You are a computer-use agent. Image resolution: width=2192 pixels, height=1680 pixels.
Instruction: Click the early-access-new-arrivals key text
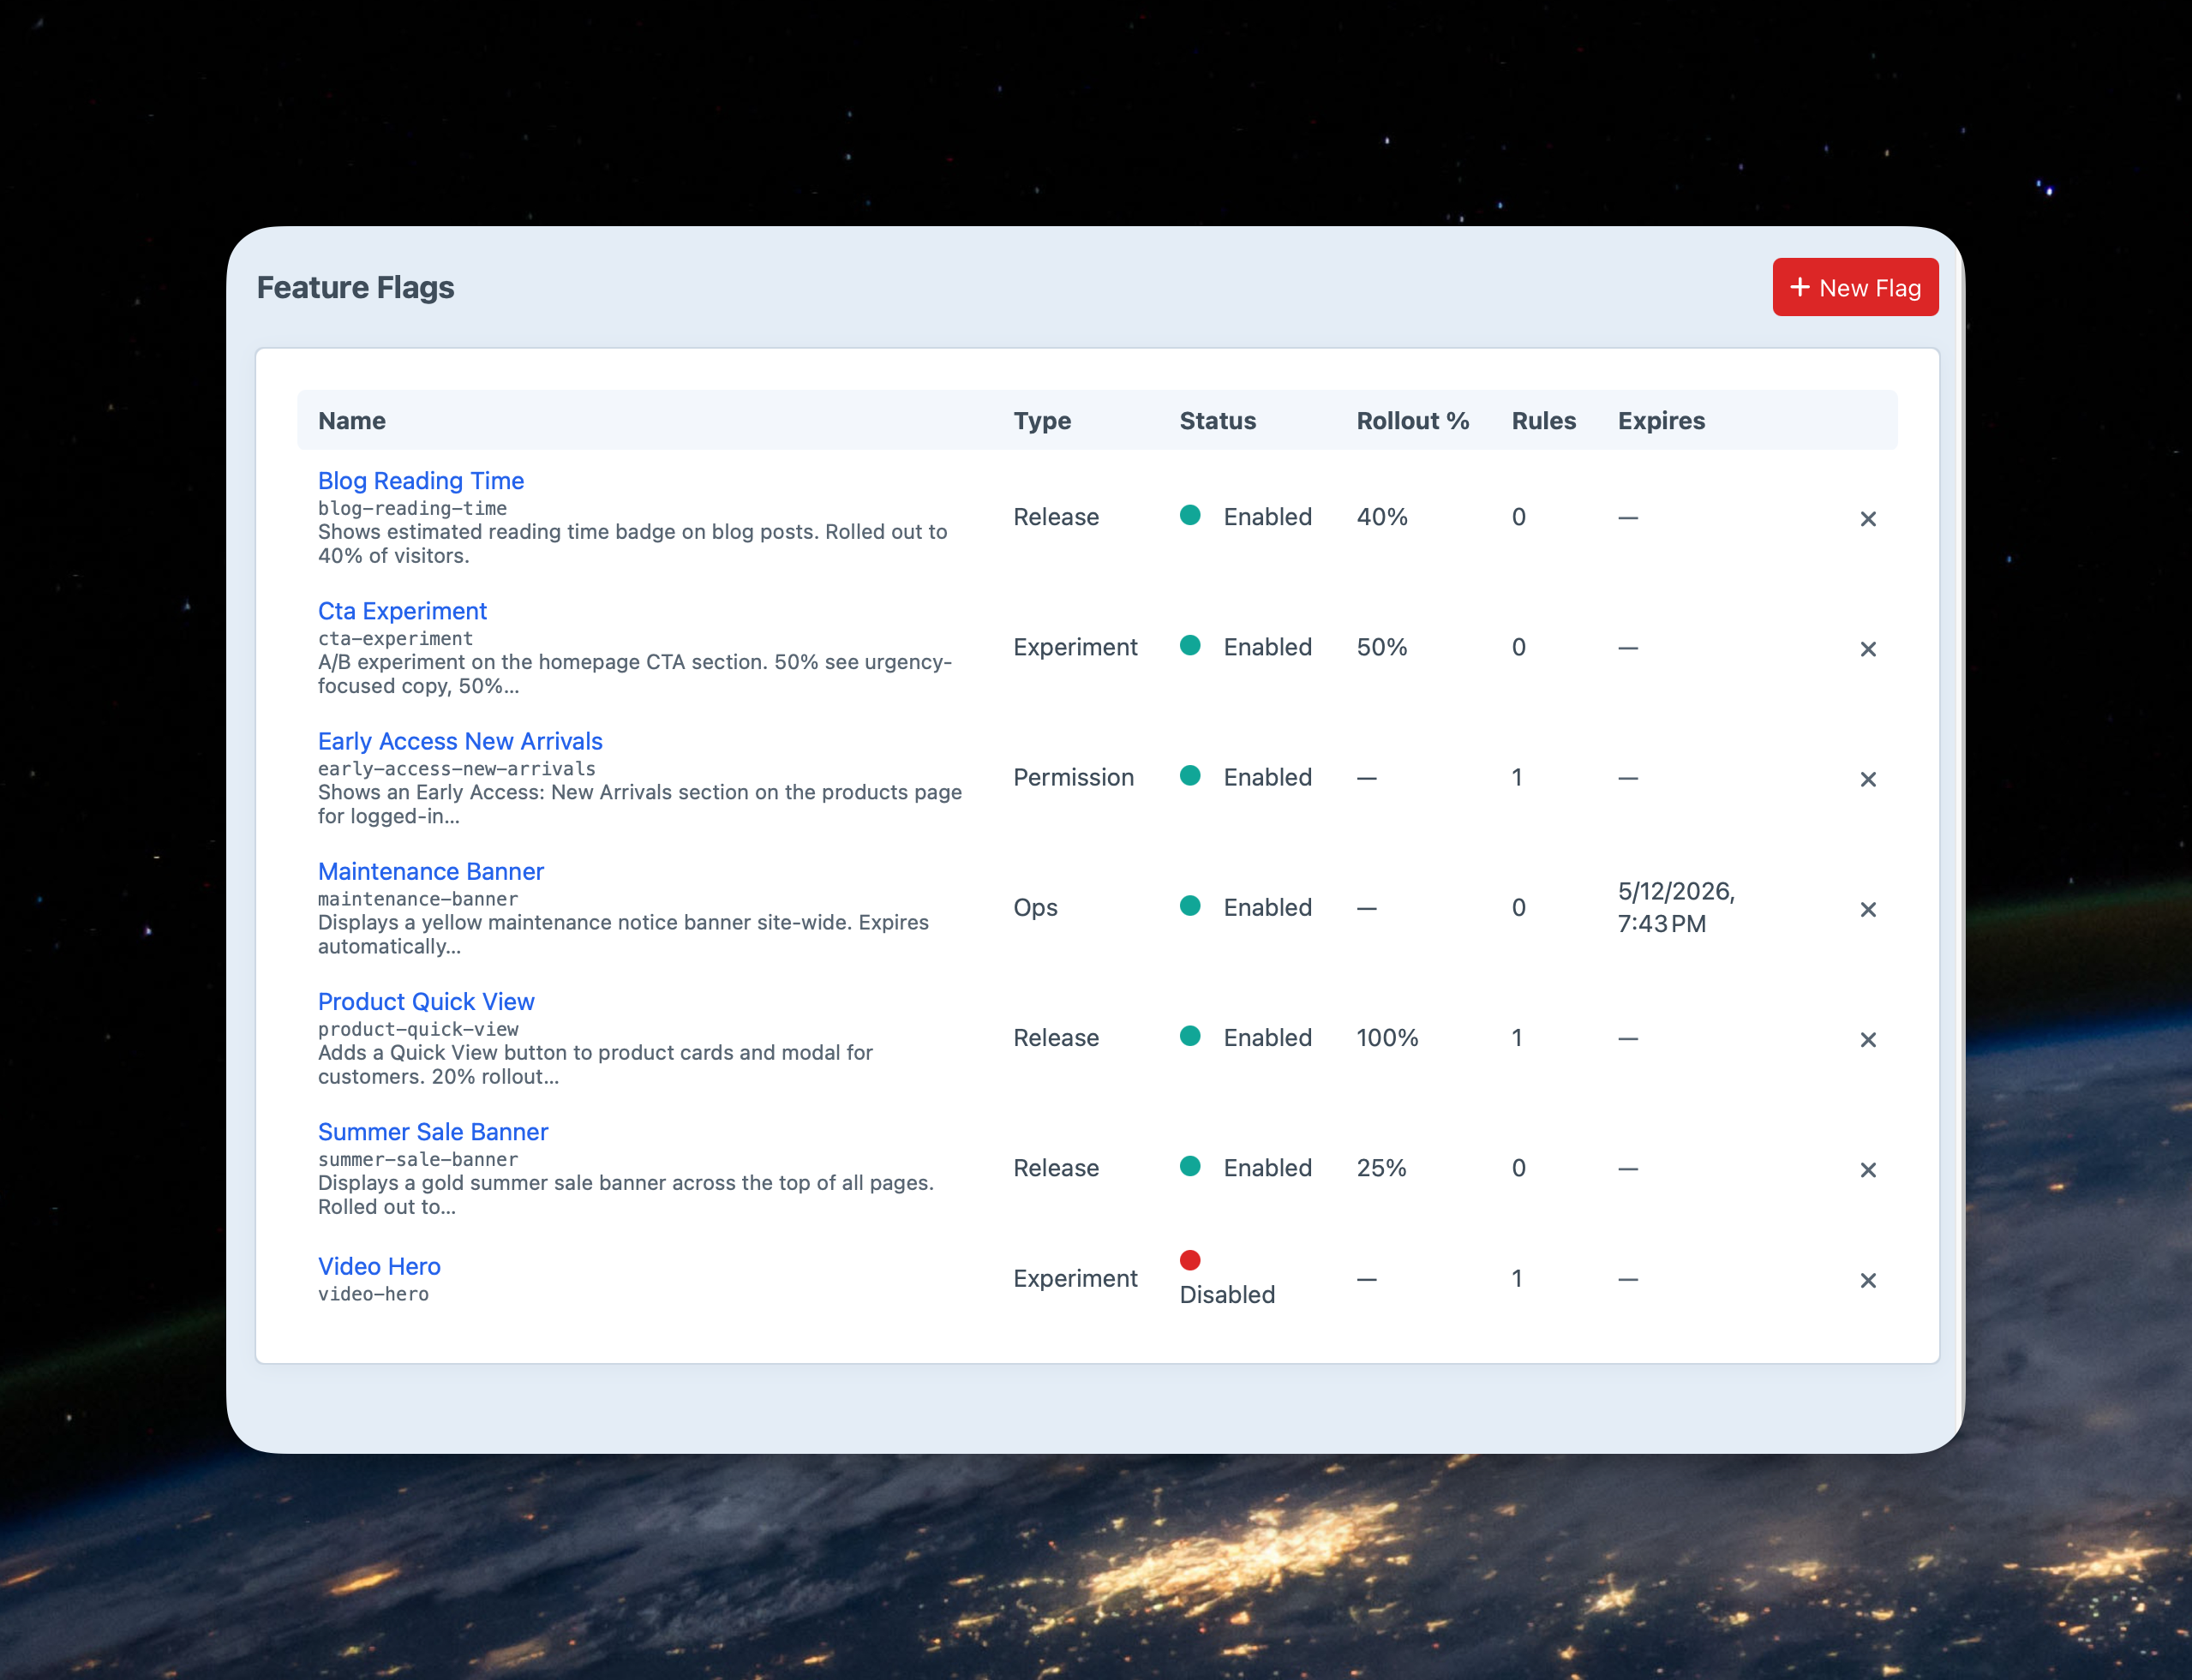click(x=456, y=768)
